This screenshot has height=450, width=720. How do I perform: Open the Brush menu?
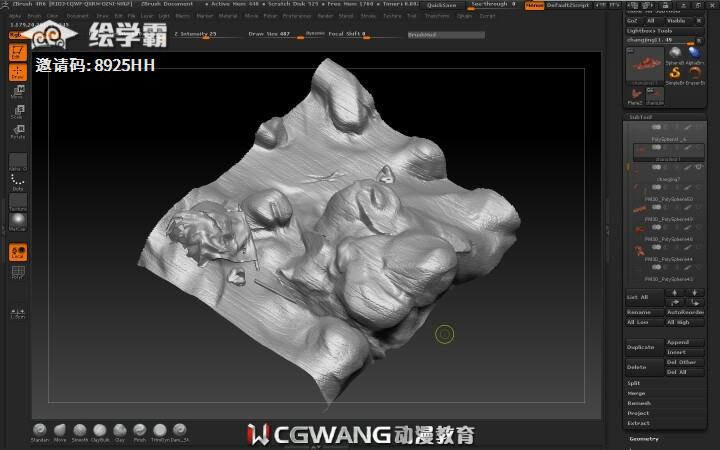coord(34,16)
